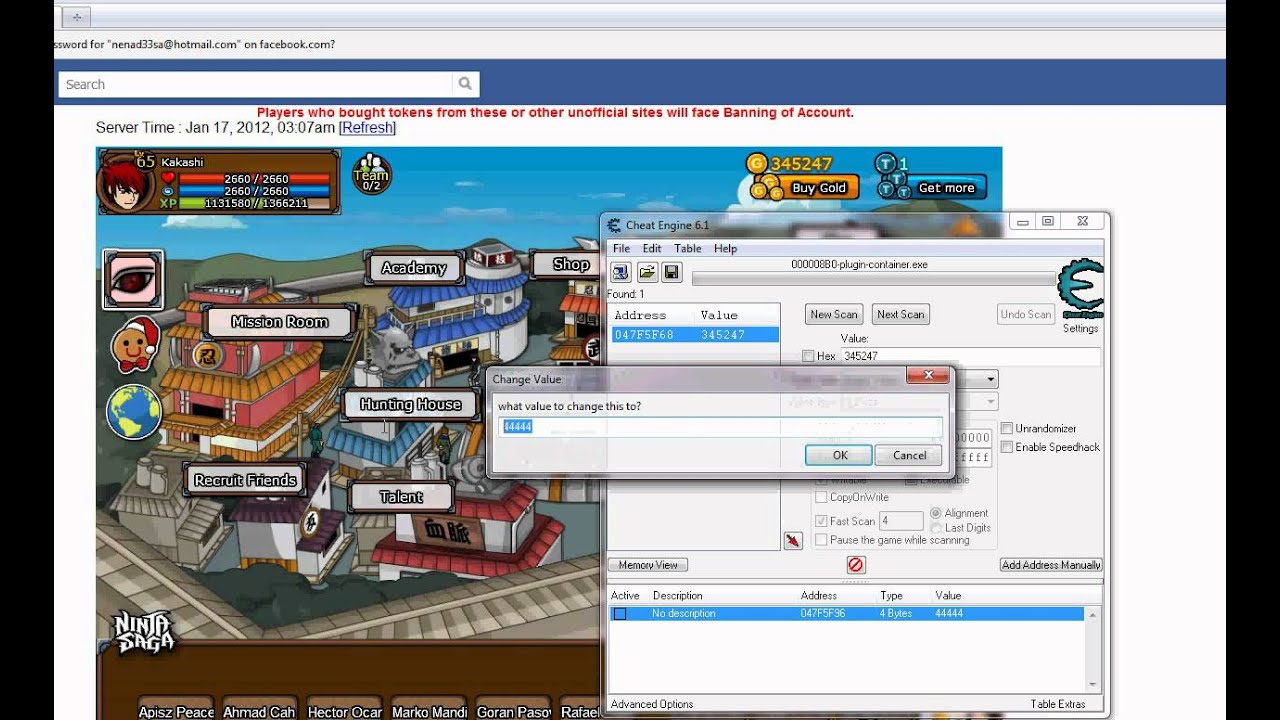Click the gold coin G icon
The image size is (1280, 720).
click(x=756, y=163)
